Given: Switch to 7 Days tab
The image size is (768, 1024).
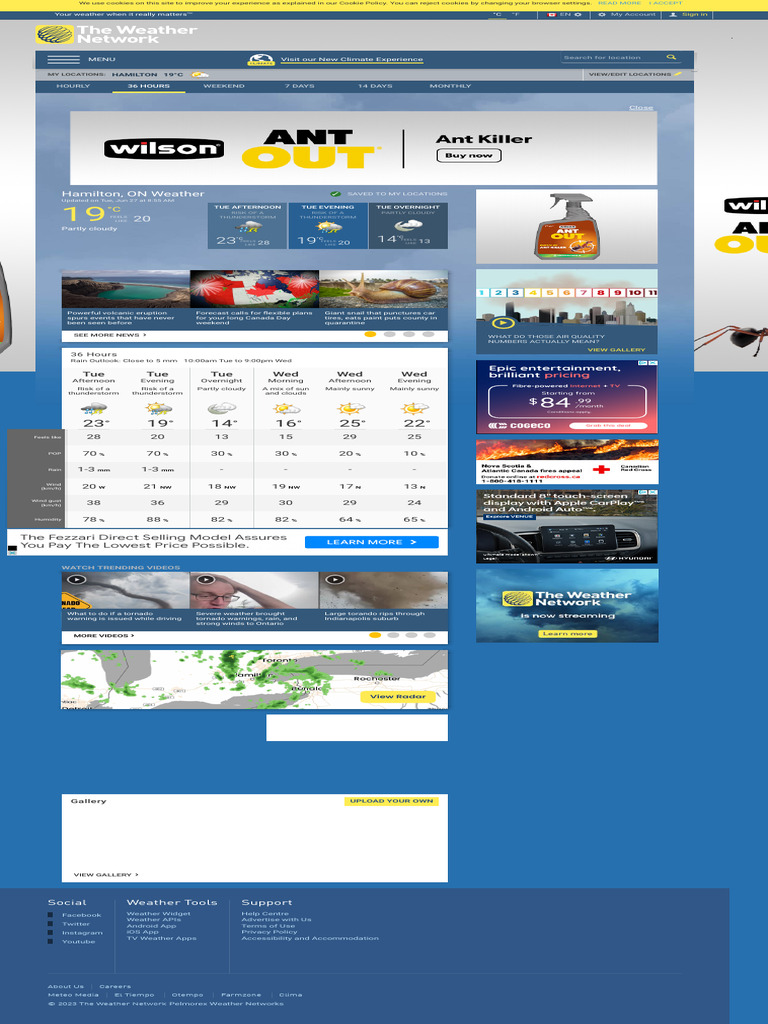Looking at the screenshot, I should point(299,86).
